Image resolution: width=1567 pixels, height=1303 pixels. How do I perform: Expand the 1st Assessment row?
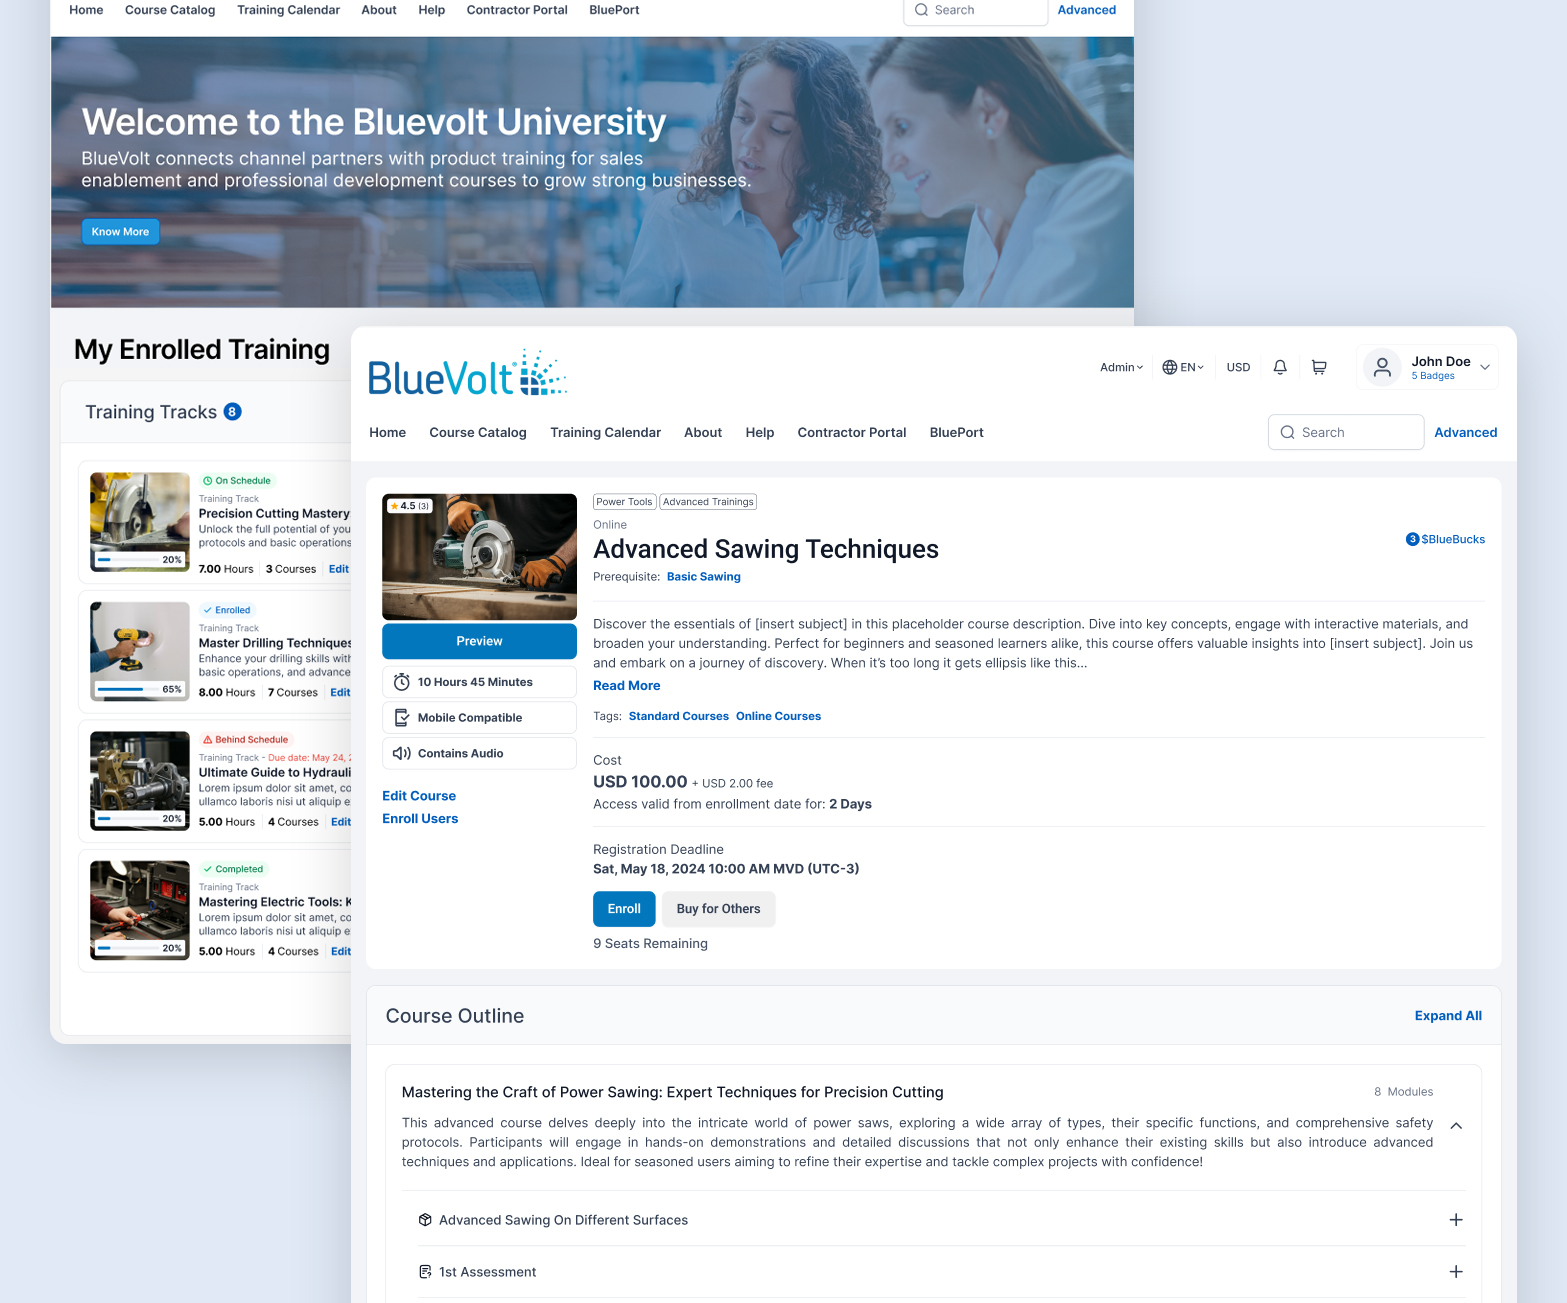pos(1456,1272)
